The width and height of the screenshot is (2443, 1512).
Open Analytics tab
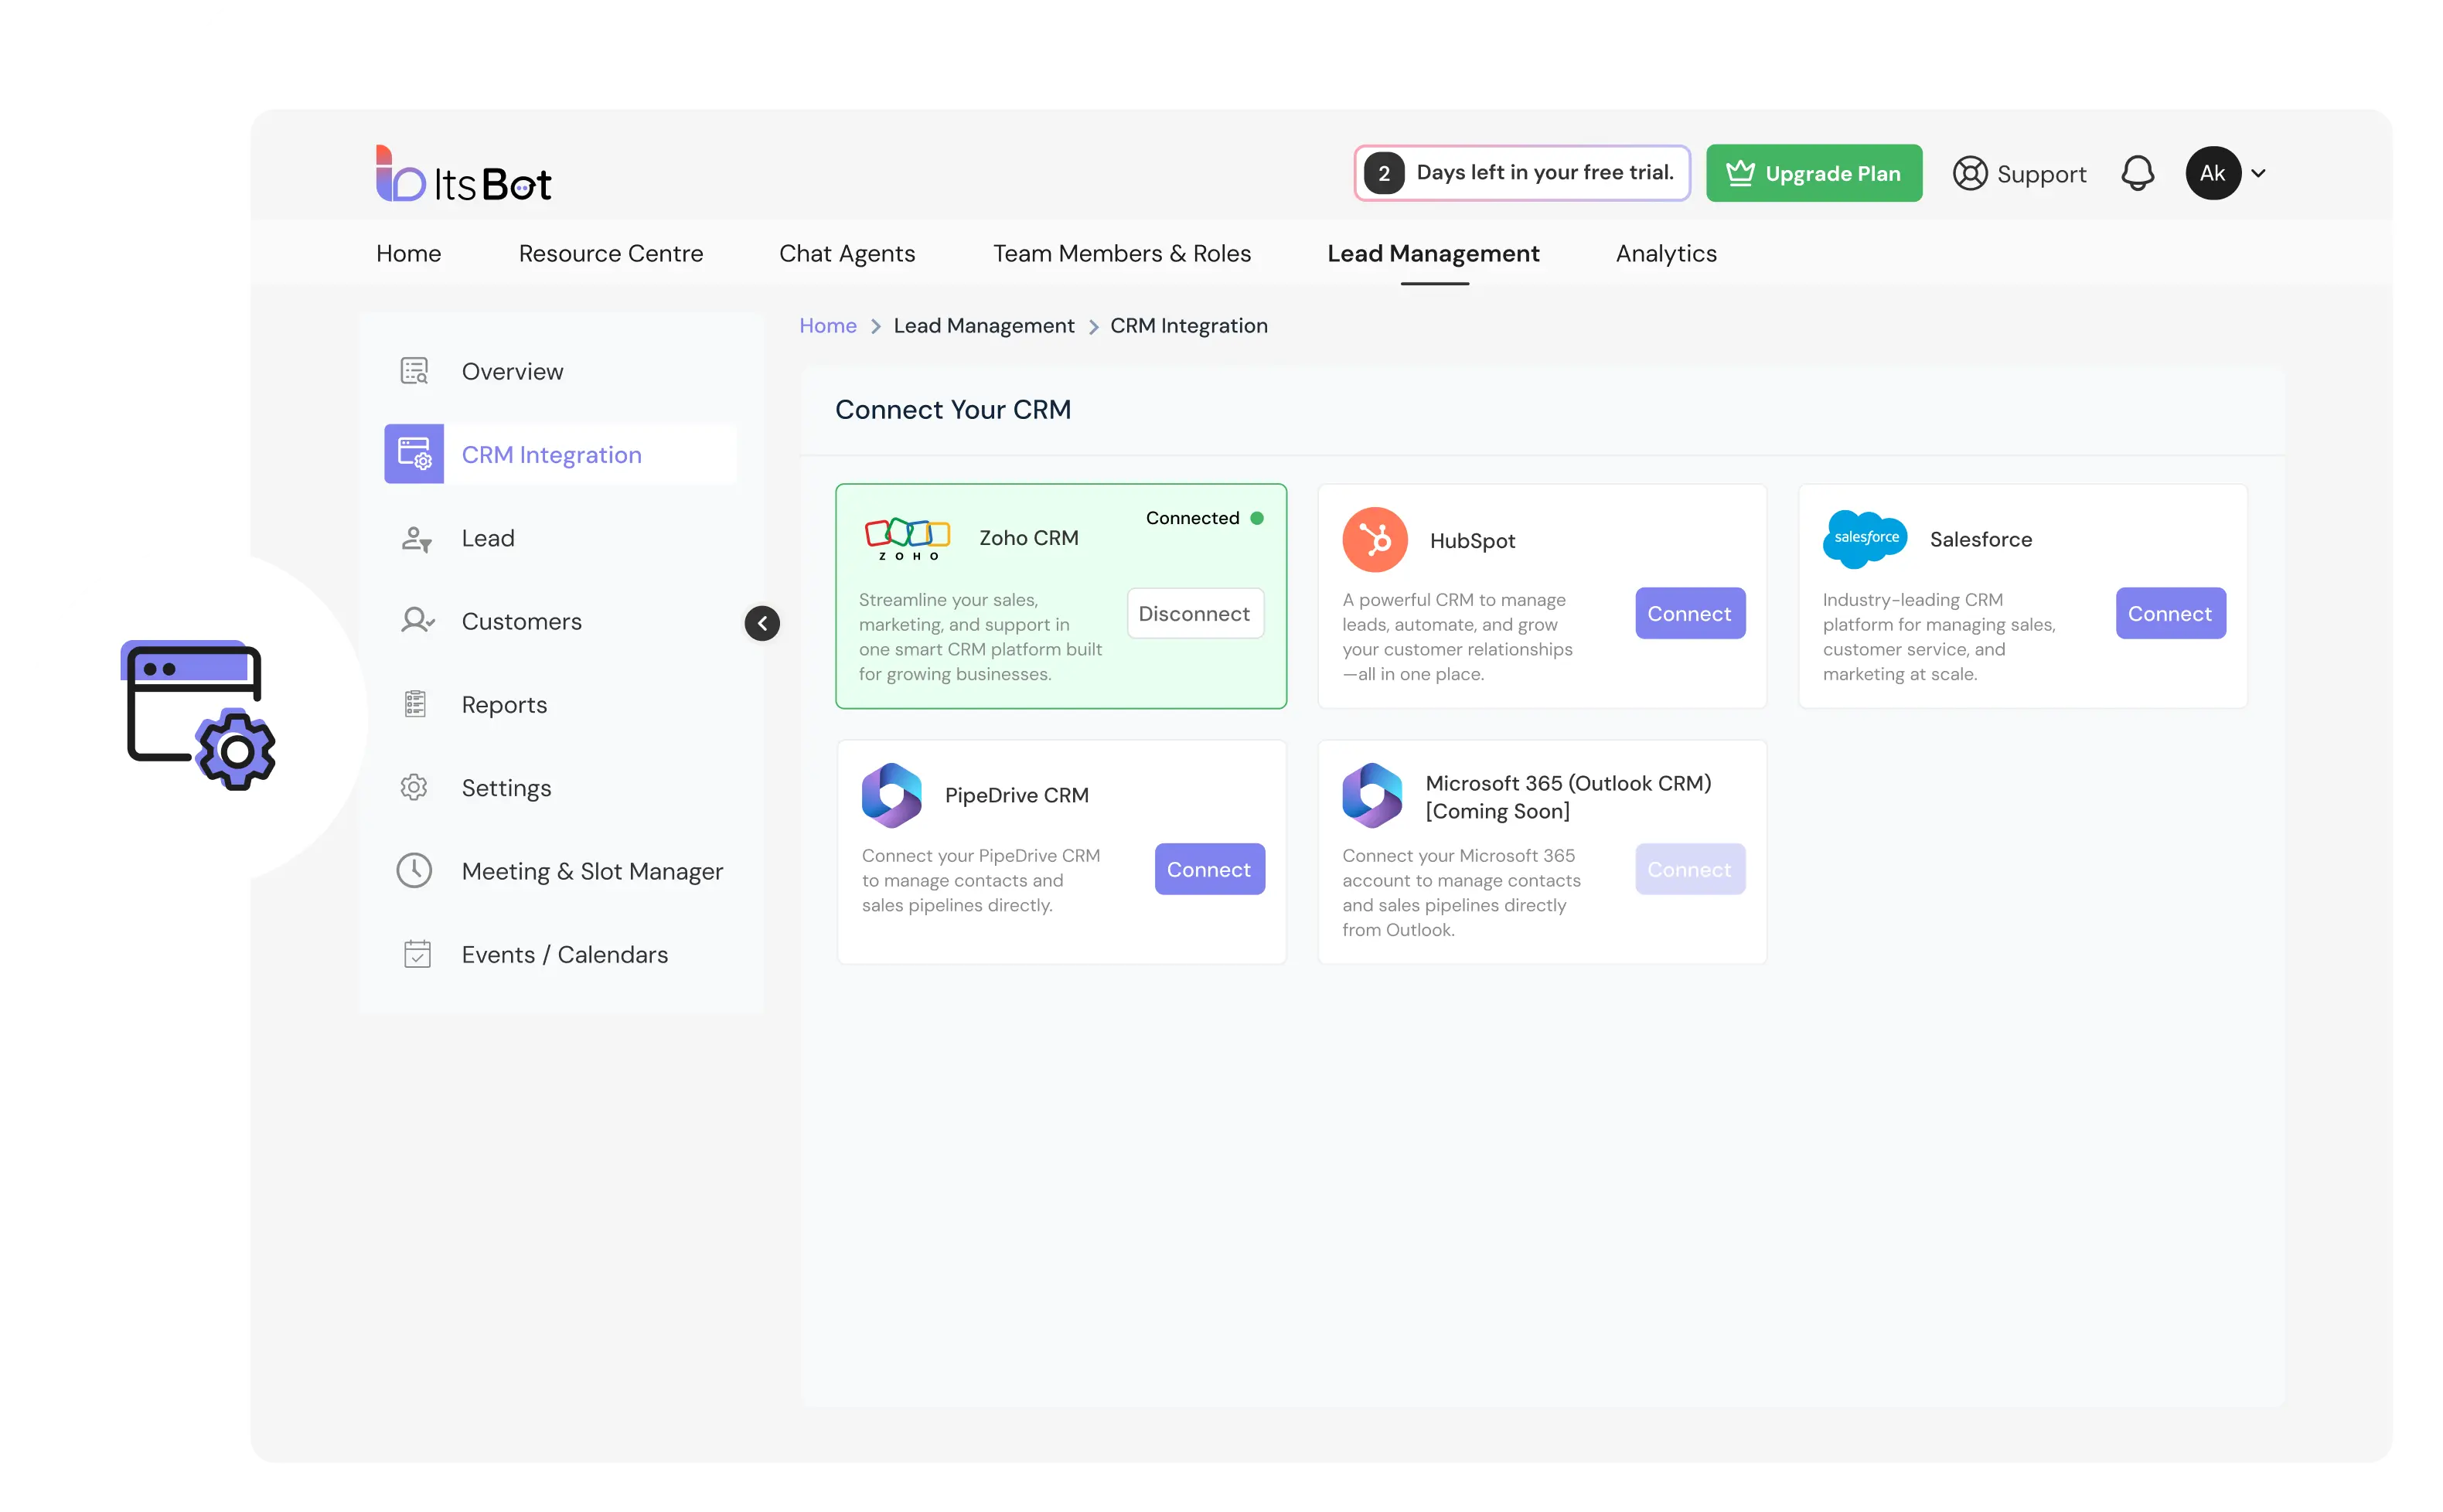point(1665,254)
